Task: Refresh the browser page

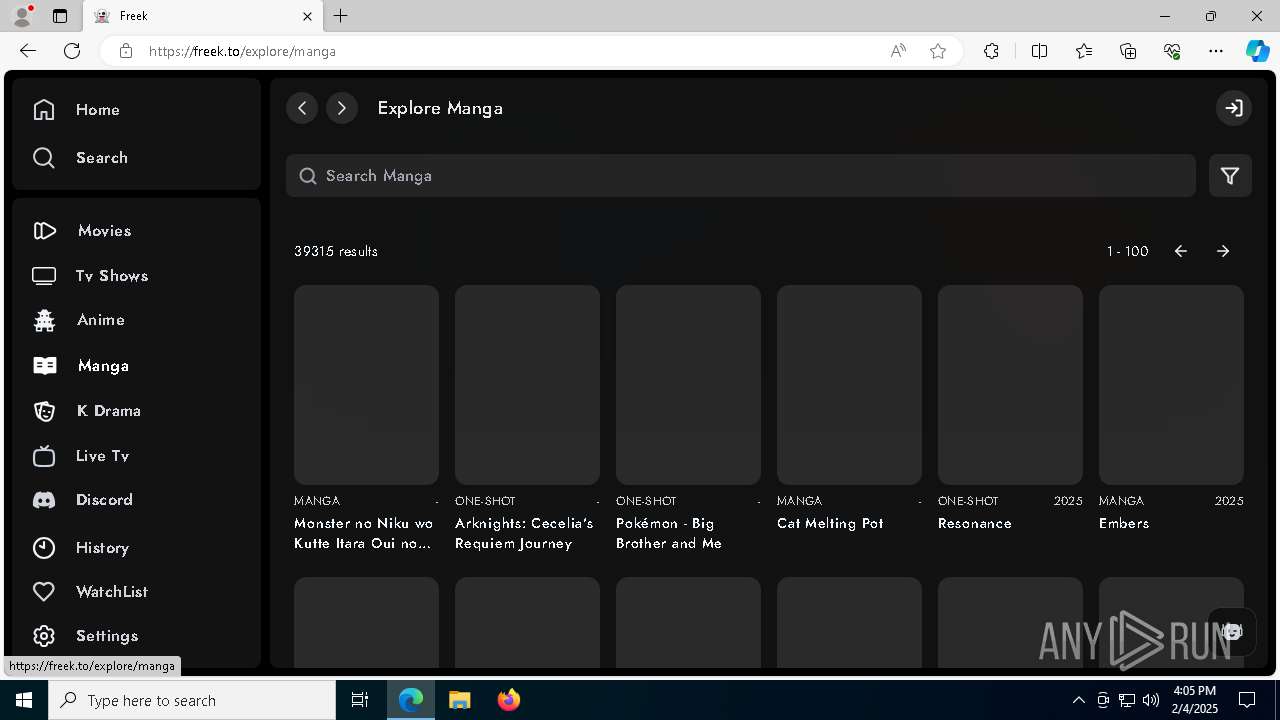Action: 72,51
